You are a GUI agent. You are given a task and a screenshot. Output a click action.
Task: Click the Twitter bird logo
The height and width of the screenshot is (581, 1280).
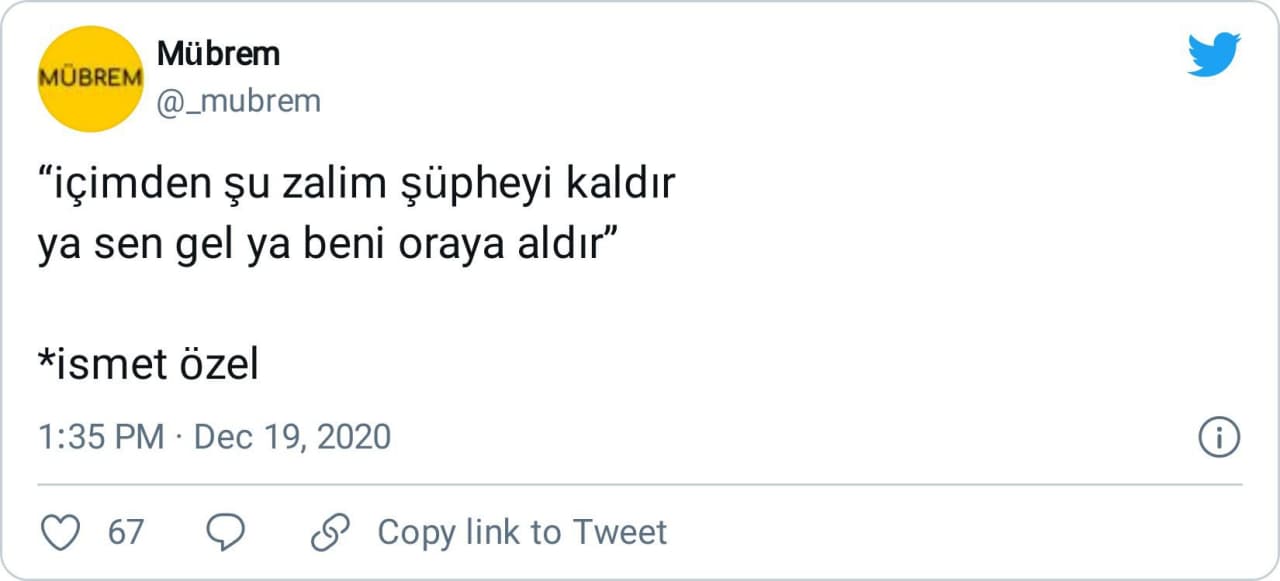click(1214, 54)
